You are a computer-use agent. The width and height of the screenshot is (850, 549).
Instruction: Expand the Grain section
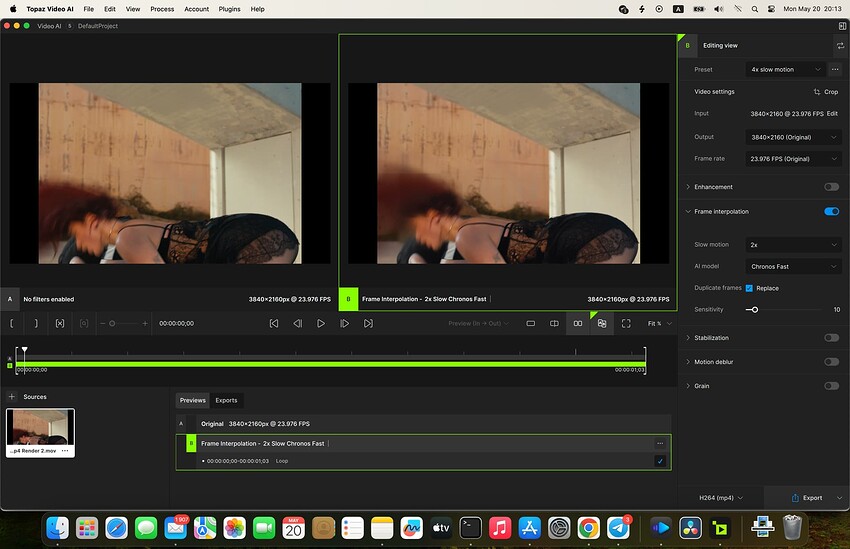(x=688, y=386)
